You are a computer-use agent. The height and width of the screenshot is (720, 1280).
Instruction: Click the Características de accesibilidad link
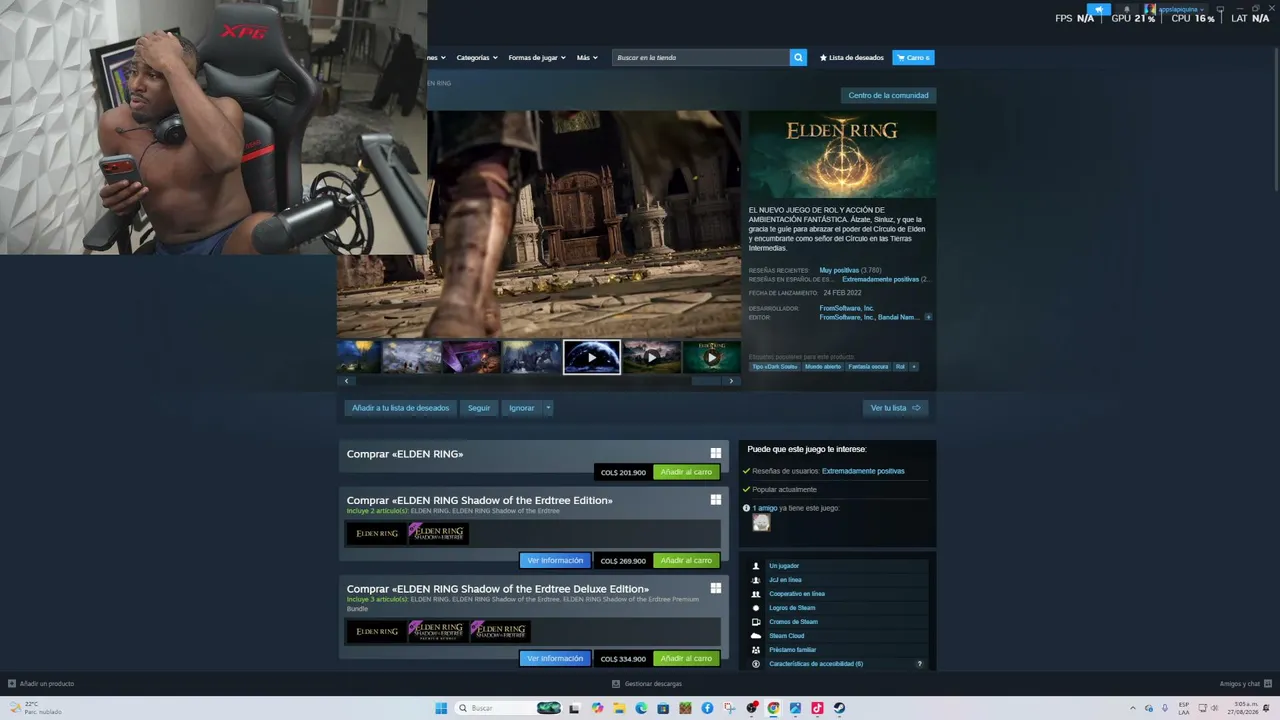point(816,664)
